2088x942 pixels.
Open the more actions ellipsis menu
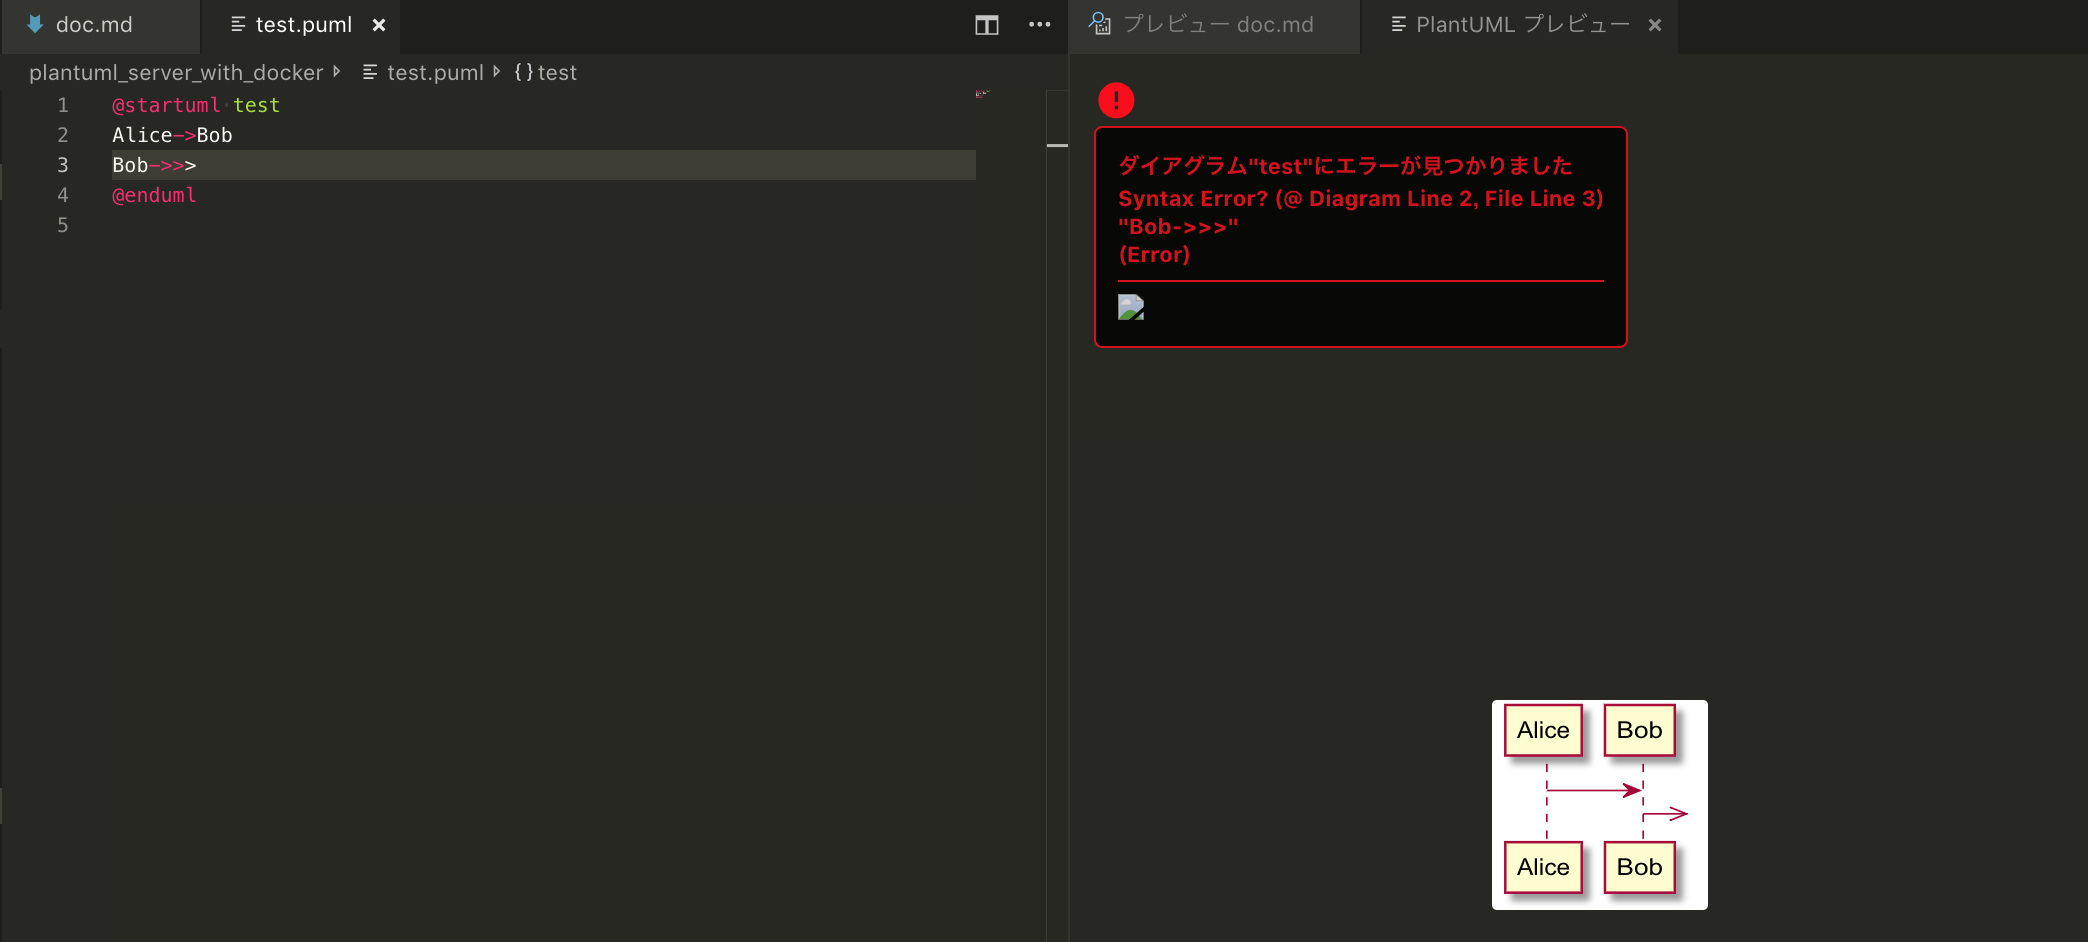pyautogui.click(x=1039, y=25)
